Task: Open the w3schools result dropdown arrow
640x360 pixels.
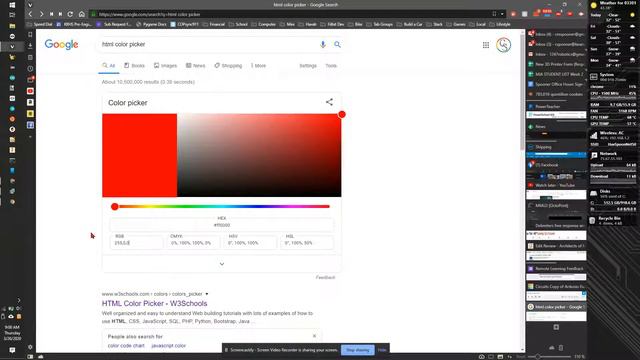Action: click(207, 294)
